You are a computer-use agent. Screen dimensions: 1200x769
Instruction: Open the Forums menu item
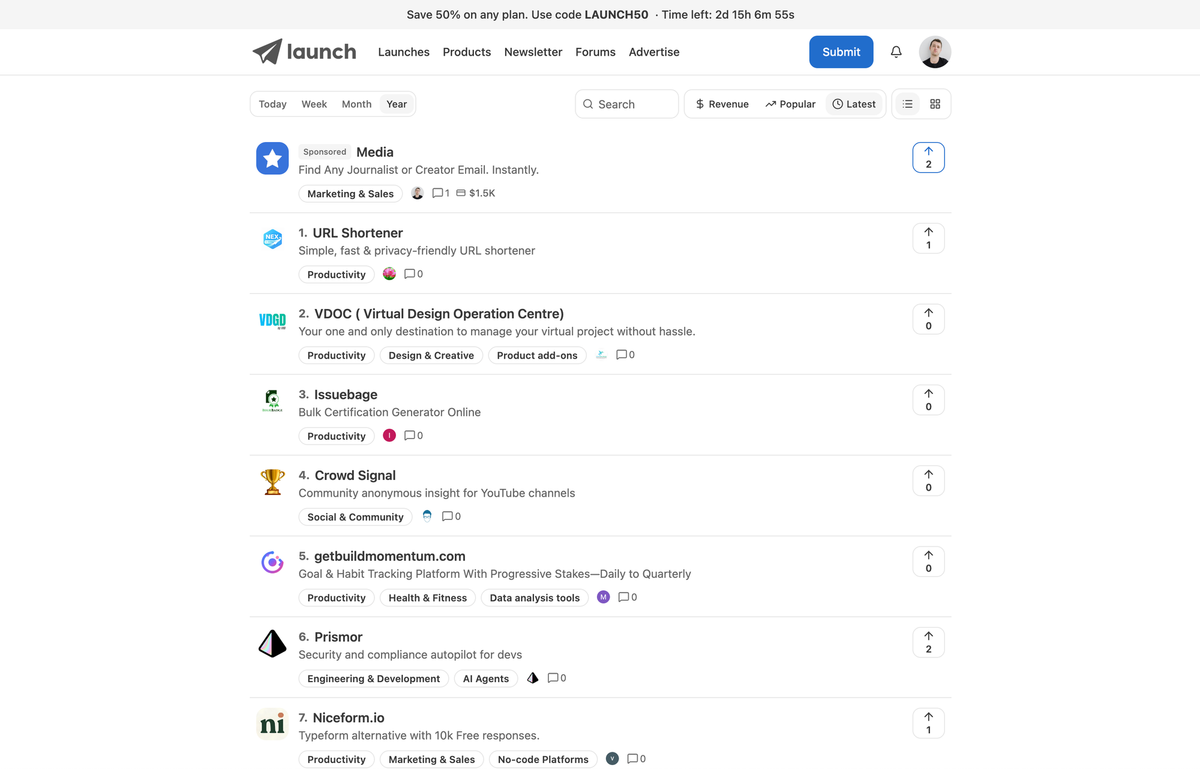pos(595,52)
